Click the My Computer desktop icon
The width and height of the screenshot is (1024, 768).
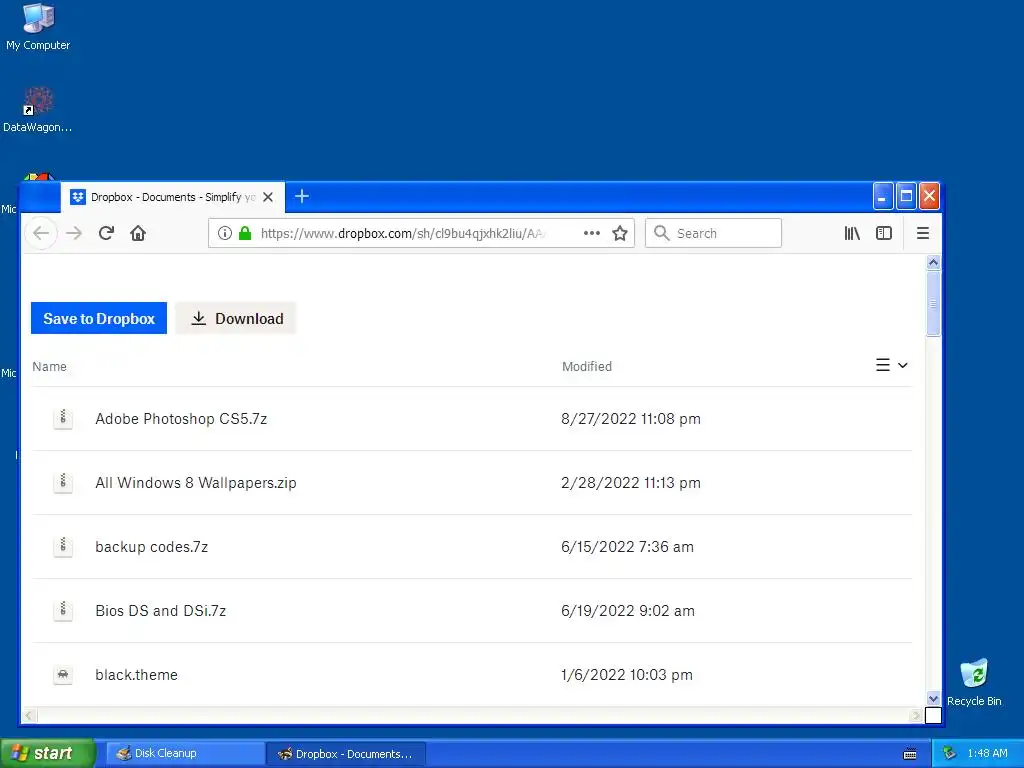(x=38, y=27)
